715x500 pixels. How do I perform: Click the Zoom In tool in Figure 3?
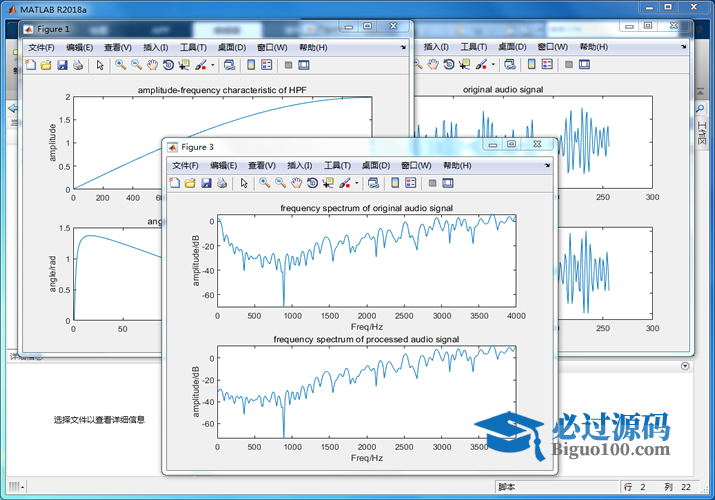(x=264, y=183)
